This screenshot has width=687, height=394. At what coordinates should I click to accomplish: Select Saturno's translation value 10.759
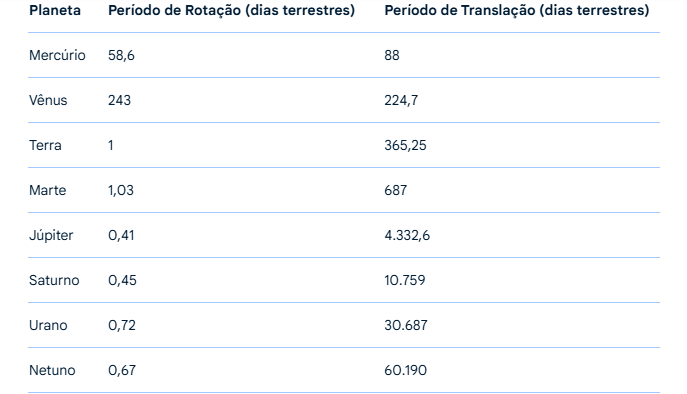[405, 280]
